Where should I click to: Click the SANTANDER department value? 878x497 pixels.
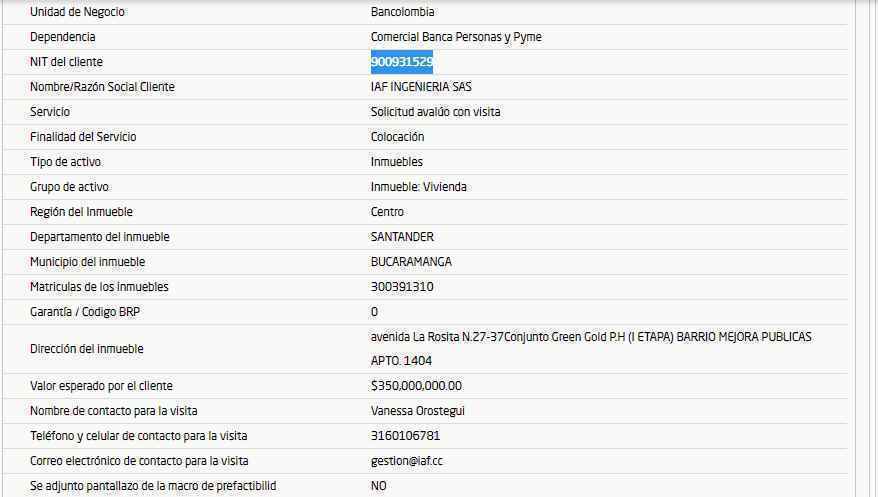(402, 237)
